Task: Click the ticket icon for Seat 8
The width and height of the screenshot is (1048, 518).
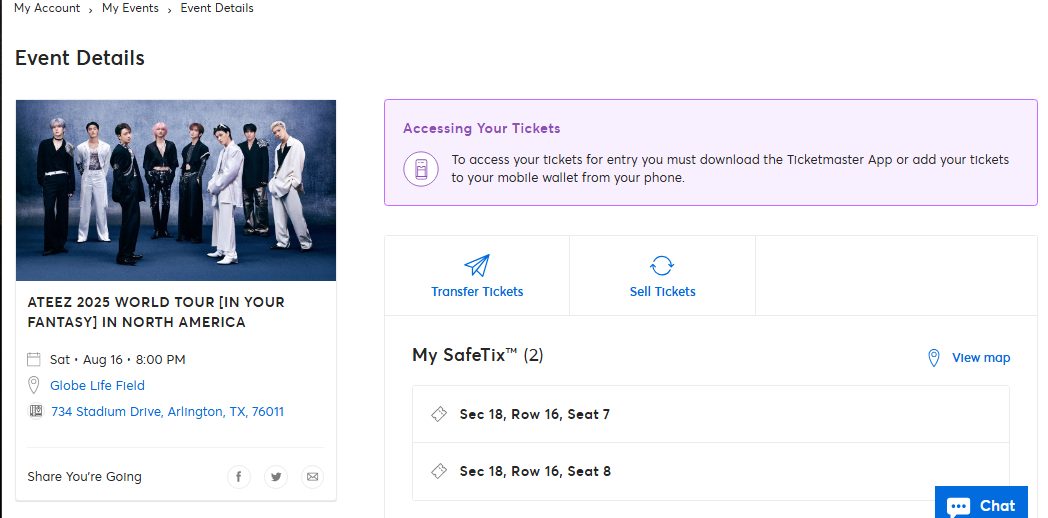Action: pos(438,471)
